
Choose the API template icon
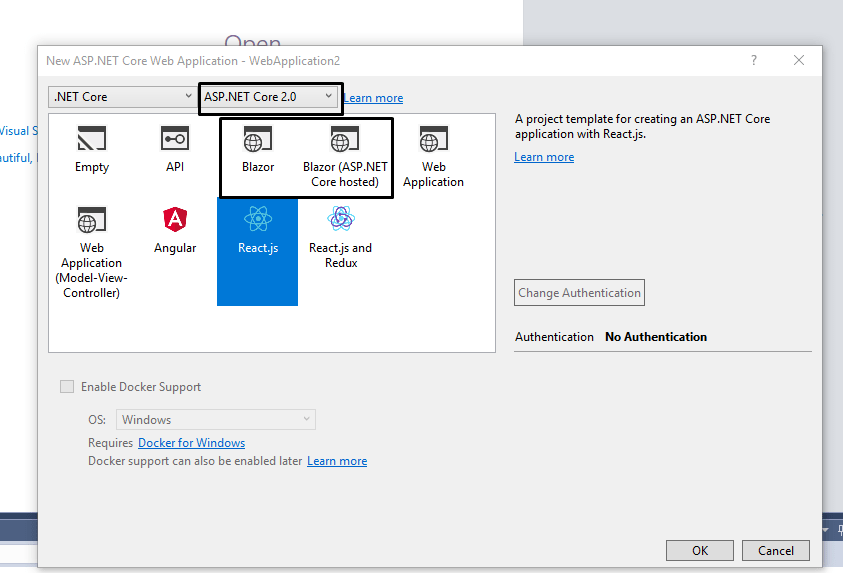(x=175, y=139)
